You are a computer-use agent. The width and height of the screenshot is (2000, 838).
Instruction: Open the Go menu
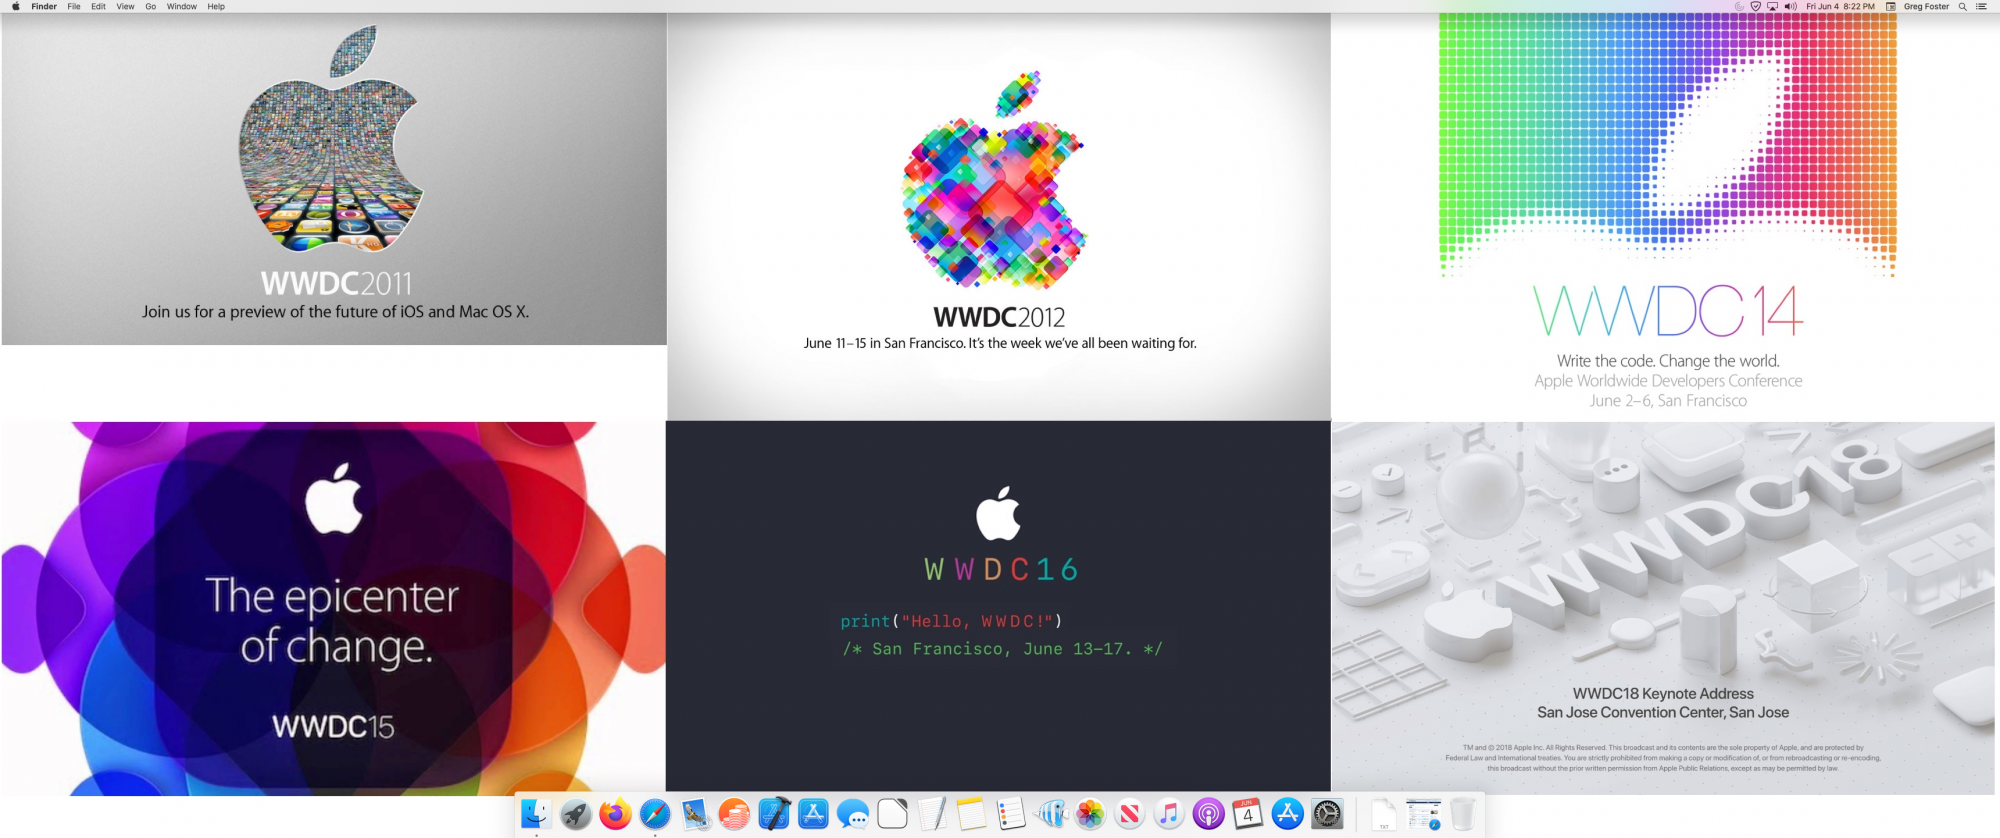(151, 6)
